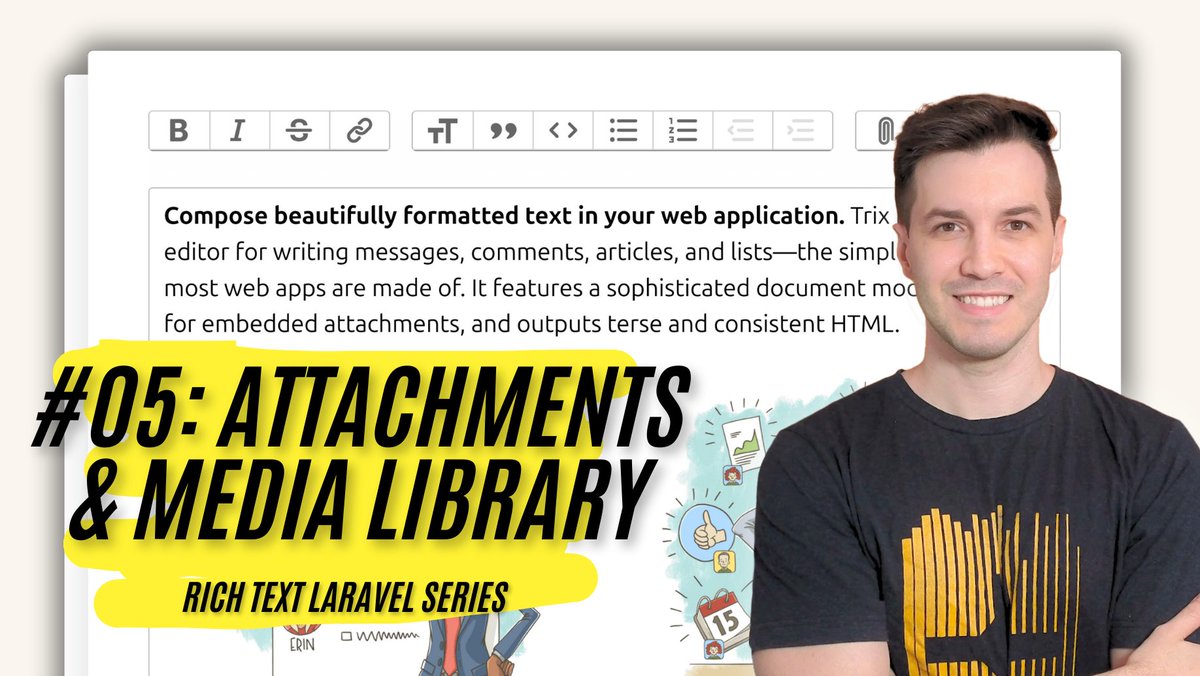Click the calendar illustration showing 15
The width and height of the screenshot is (1200, 676).
pyautogui.click(x=719, y=620)
